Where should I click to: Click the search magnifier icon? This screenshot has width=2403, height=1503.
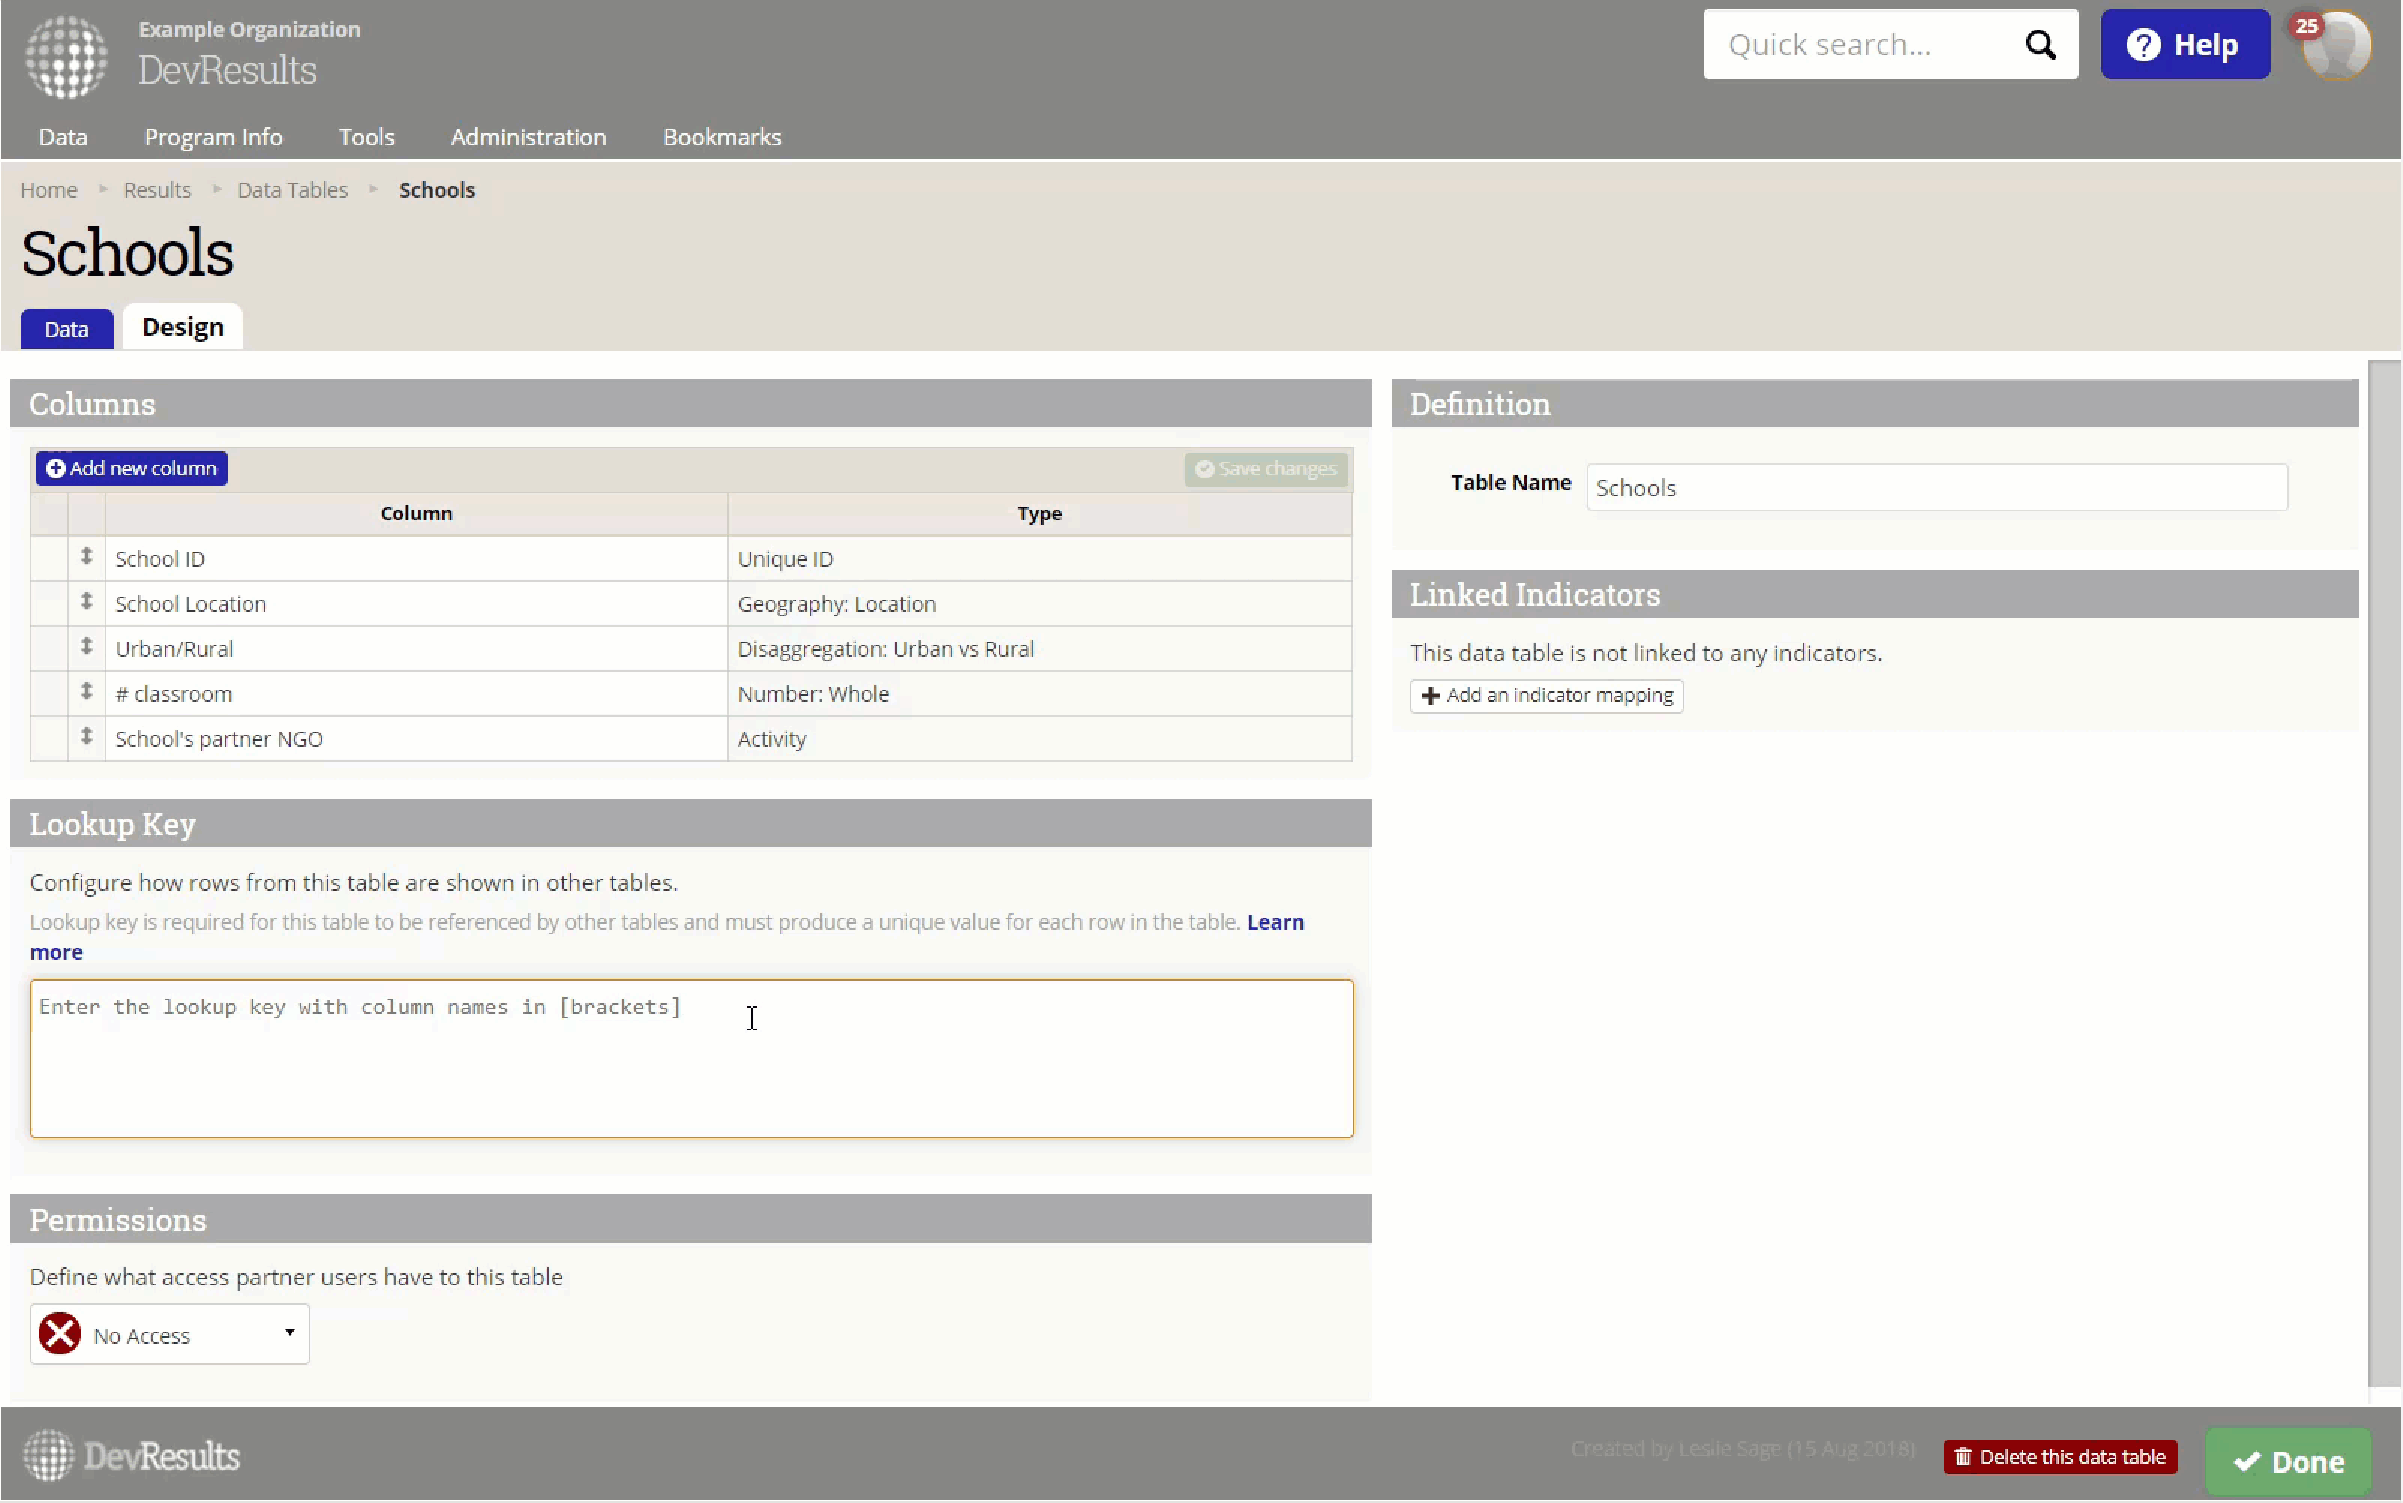tap(2040, 45)
